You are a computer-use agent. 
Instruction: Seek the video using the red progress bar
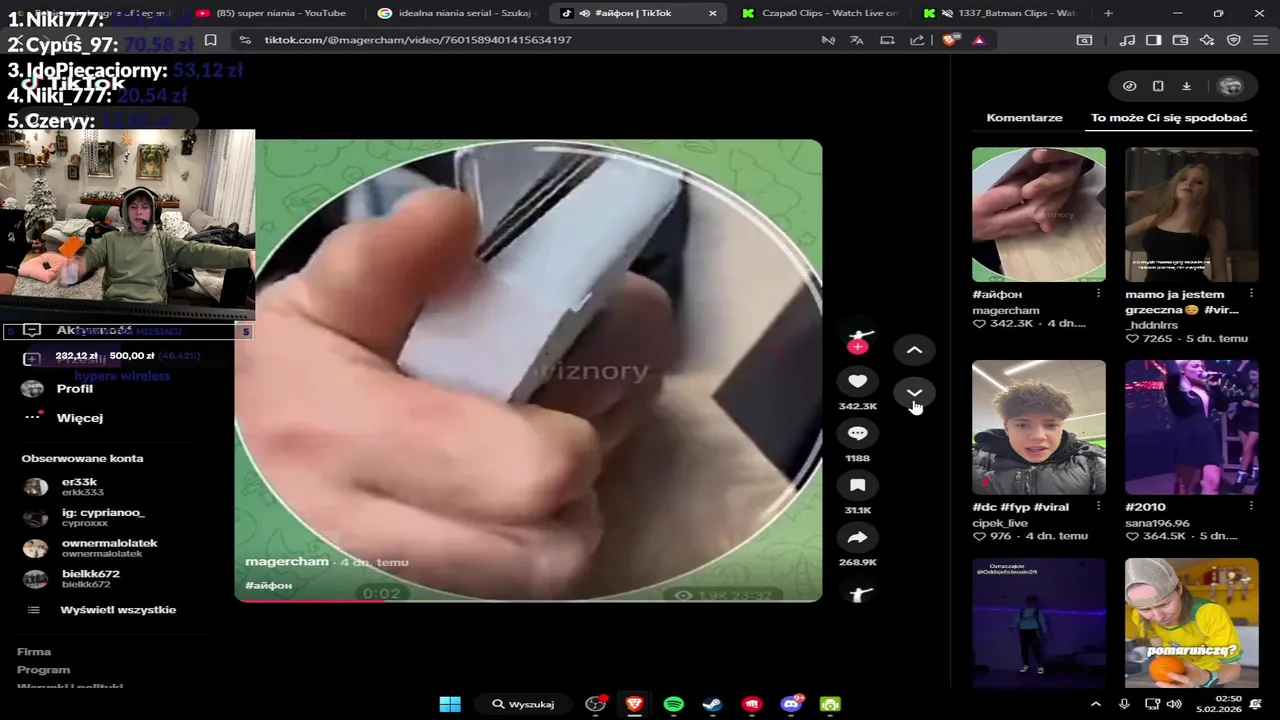(528, 601)
